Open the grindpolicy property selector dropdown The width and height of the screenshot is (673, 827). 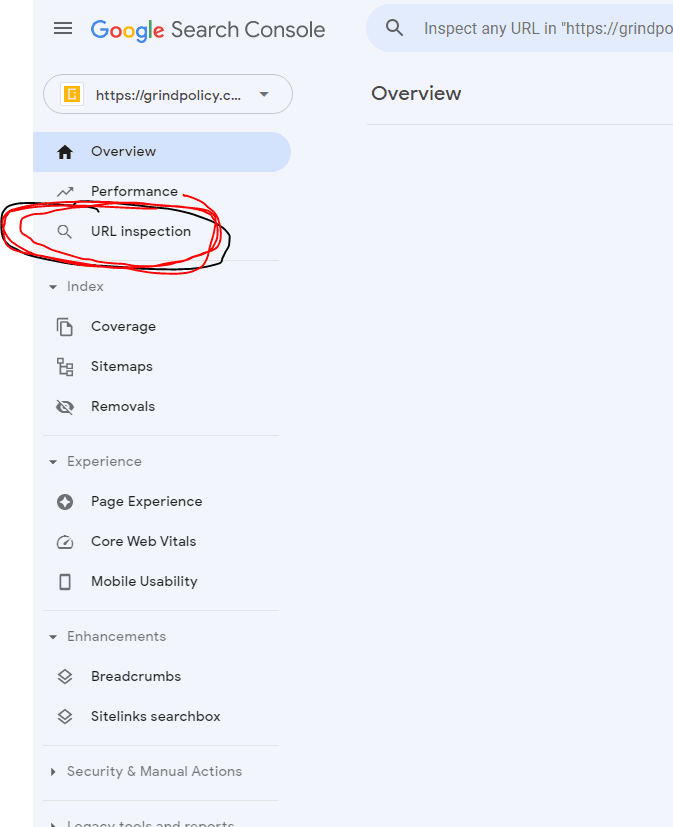coord(168,94)
